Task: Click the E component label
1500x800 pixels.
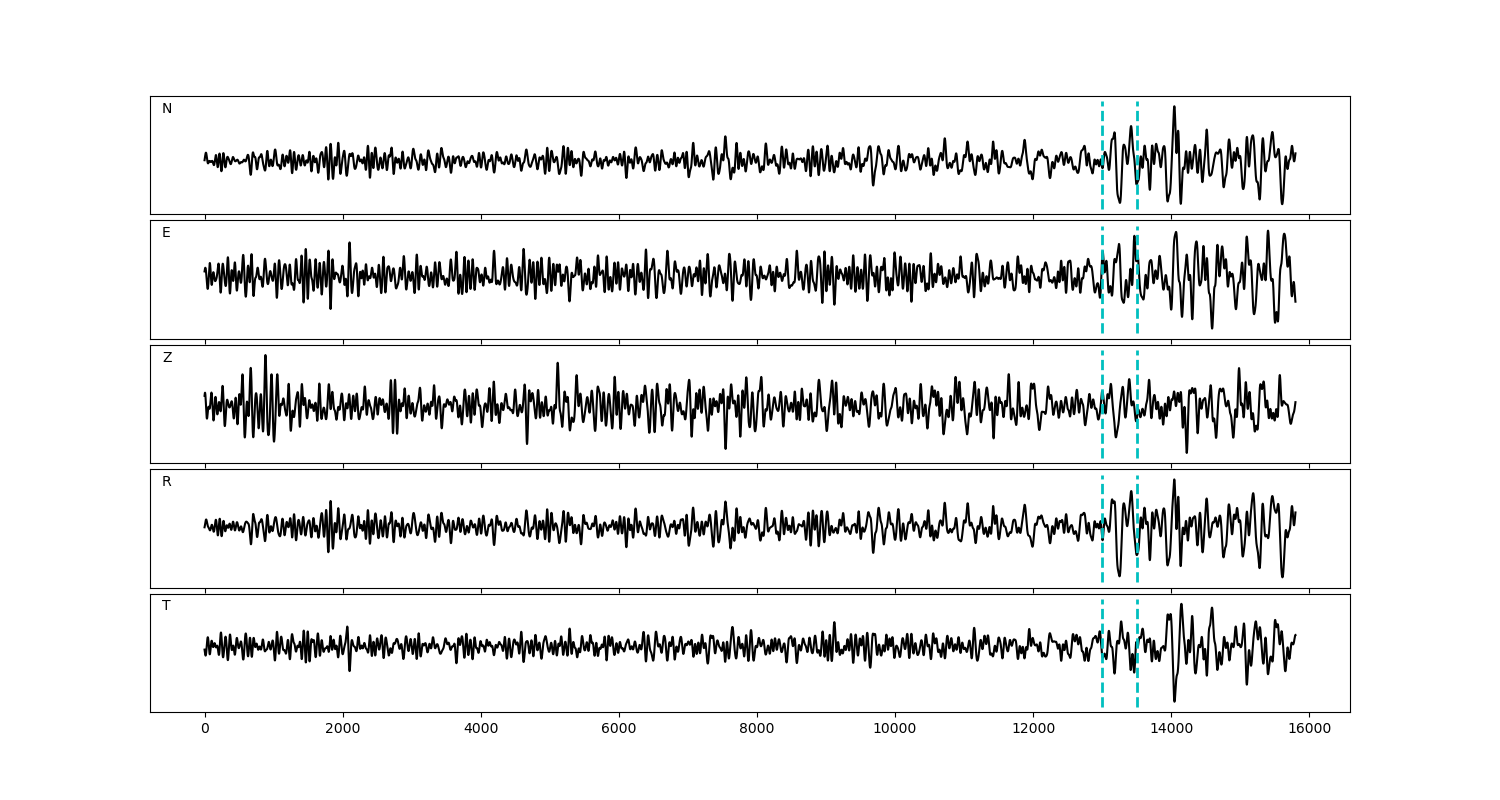Action: pyautogui.click(x=166, y=233)
